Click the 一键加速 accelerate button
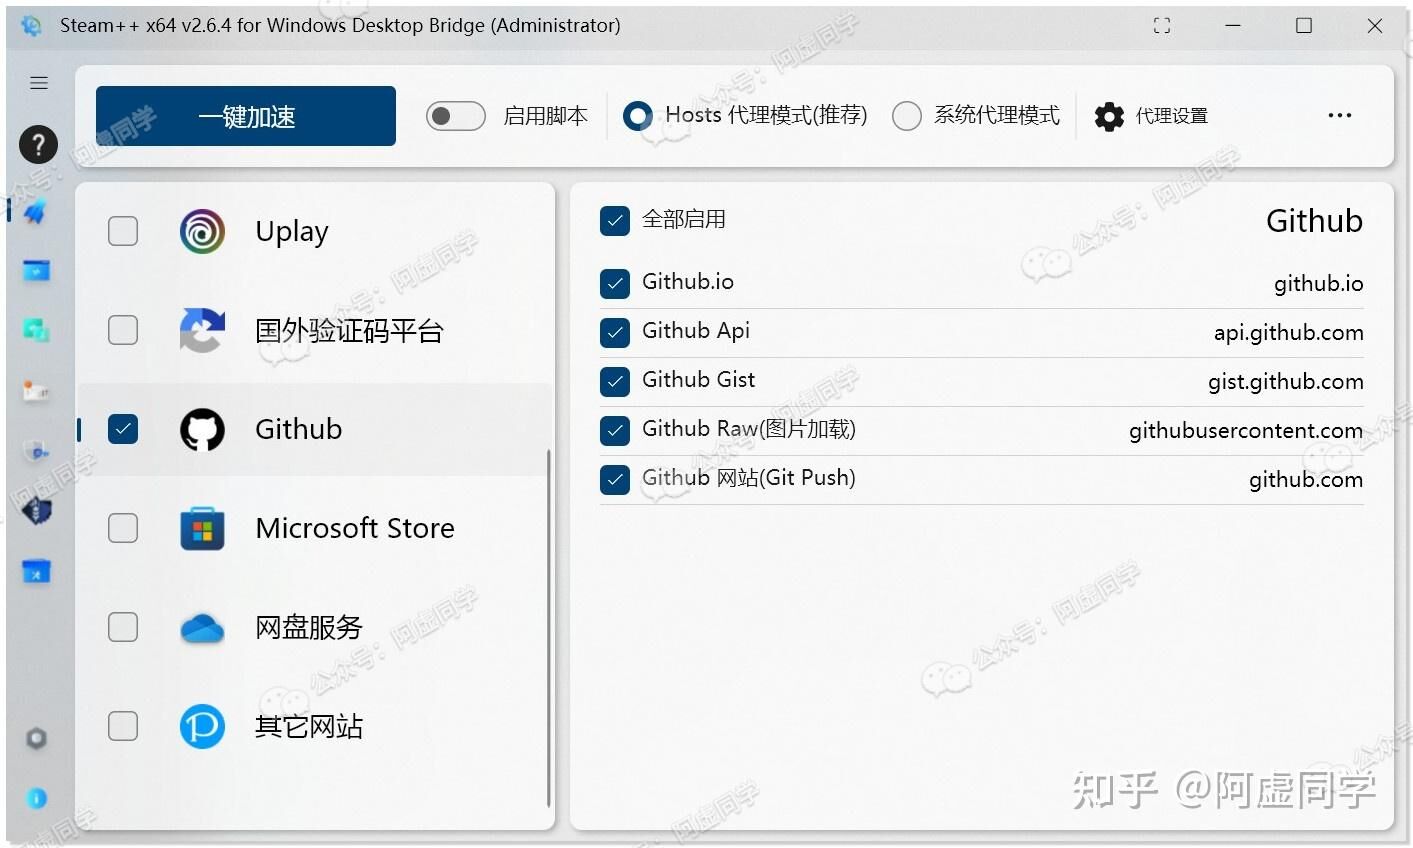1413x848 pixels. (x=246, y=116)
